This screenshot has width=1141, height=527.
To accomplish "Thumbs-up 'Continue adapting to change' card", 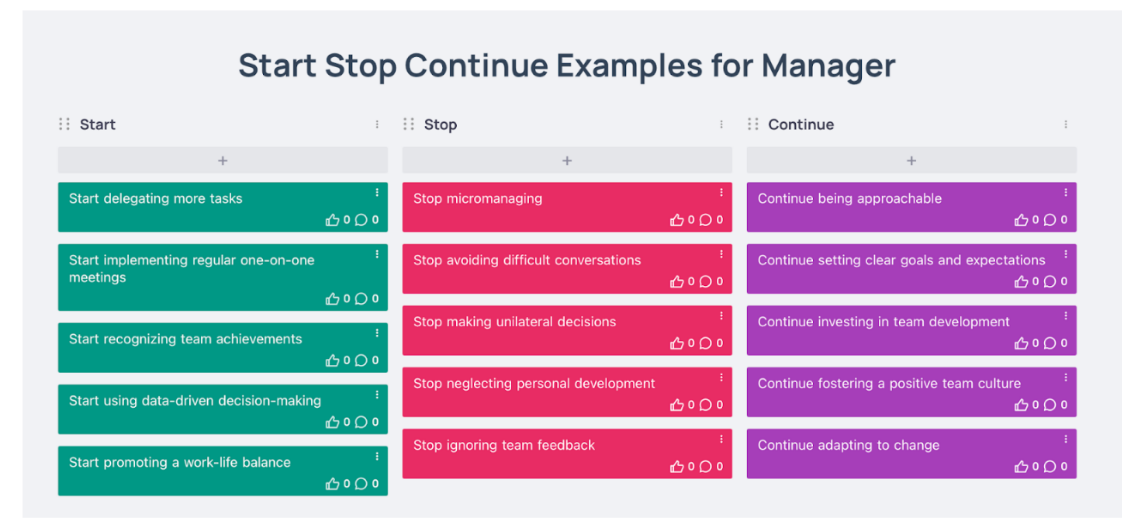I will [x=1021, y=467].
